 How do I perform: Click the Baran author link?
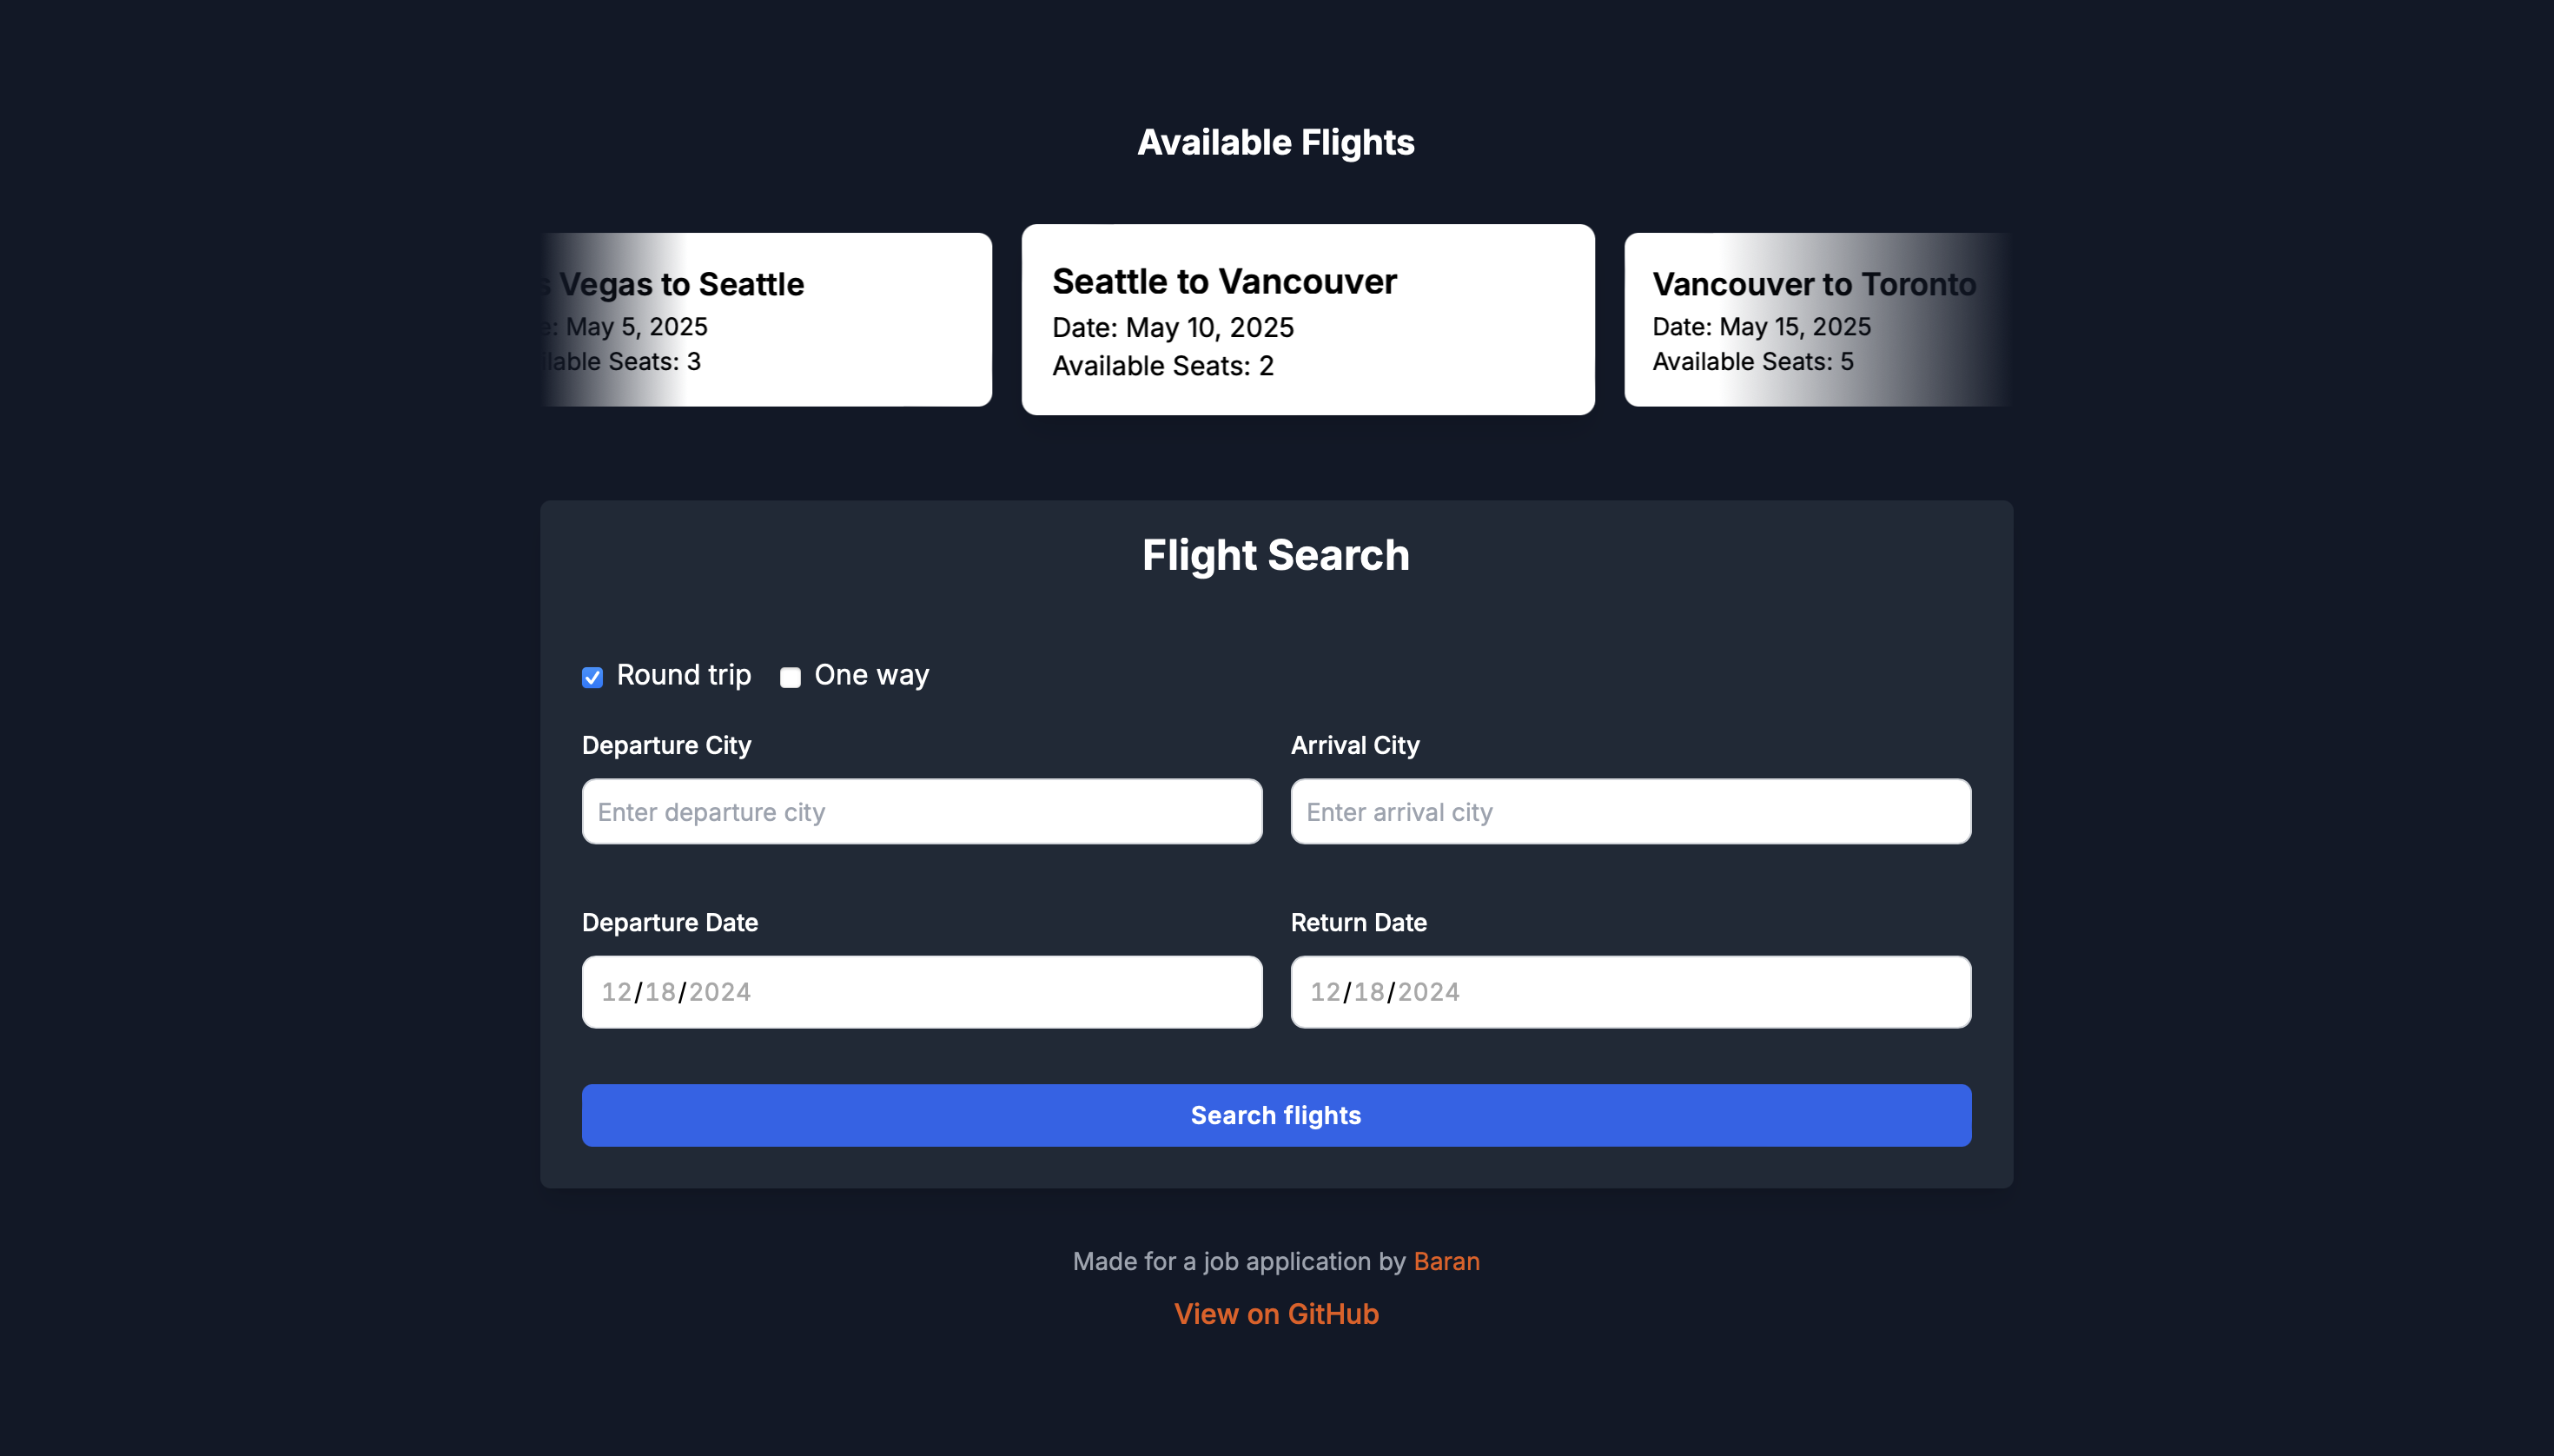[1446, 1260]
